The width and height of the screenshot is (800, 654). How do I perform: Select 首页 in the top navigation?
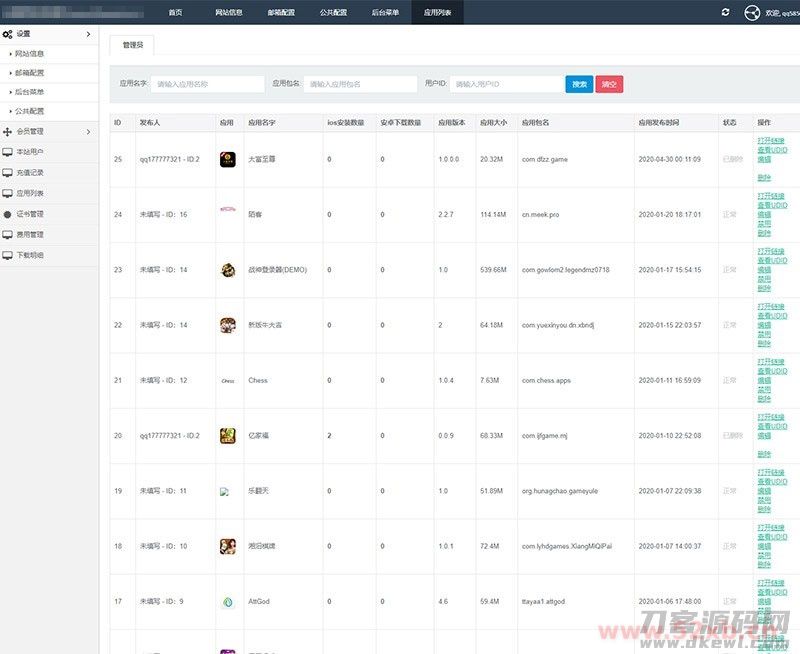pyautogui.click(x=175, y=12)
